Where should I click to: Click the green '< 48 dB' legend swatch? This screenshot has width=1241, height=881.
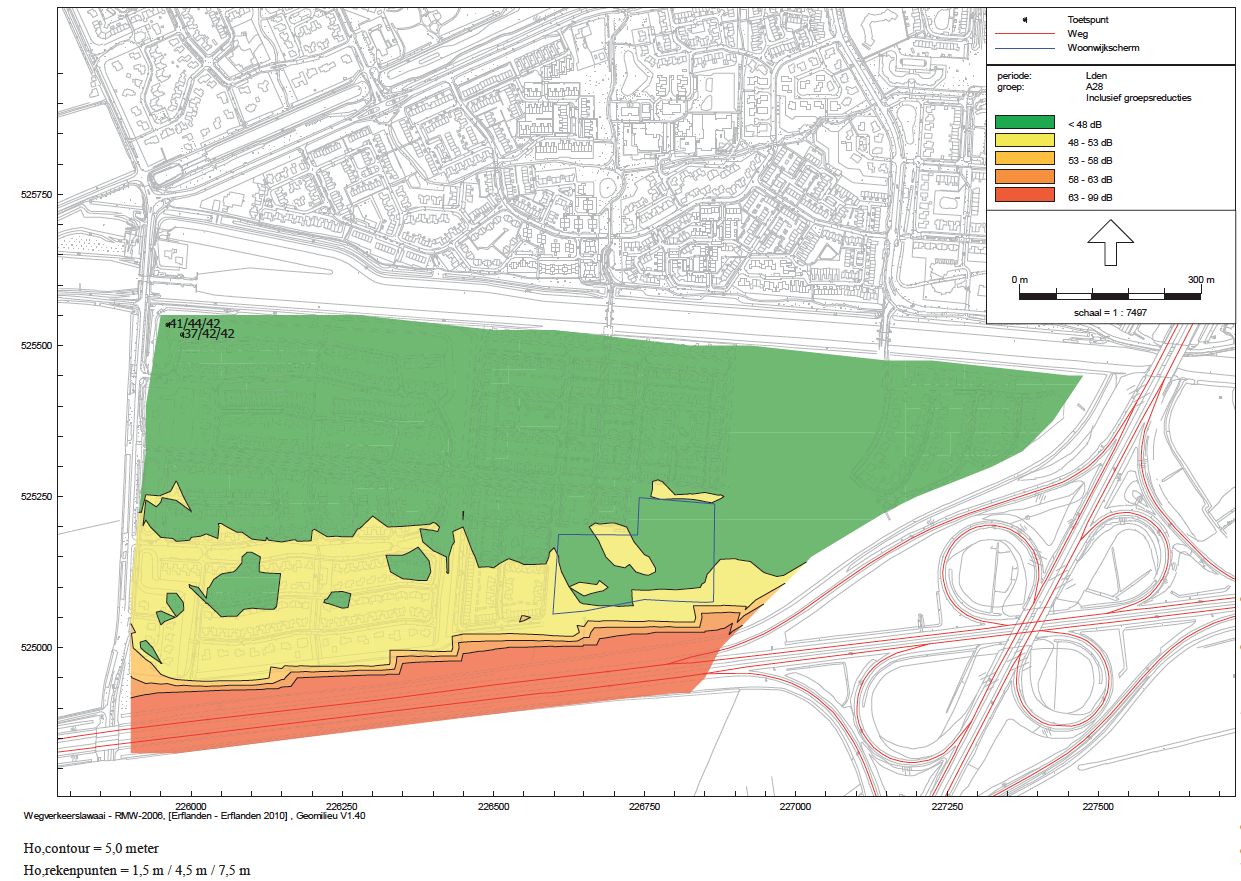point(1025,121)
